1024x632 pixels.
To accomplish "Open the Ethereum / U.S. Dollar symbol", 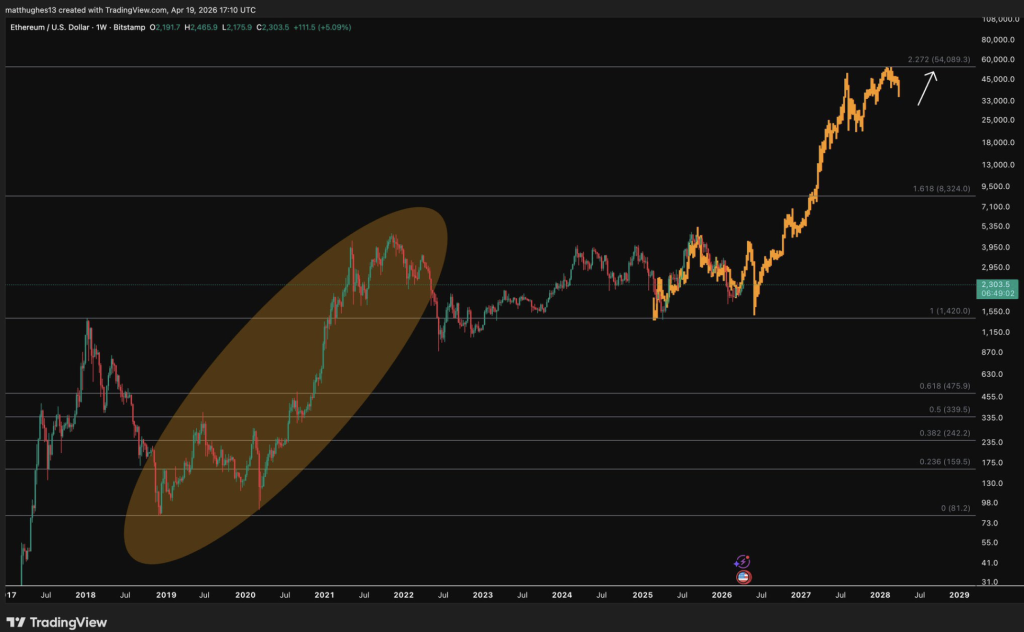I will coord(50,29).
